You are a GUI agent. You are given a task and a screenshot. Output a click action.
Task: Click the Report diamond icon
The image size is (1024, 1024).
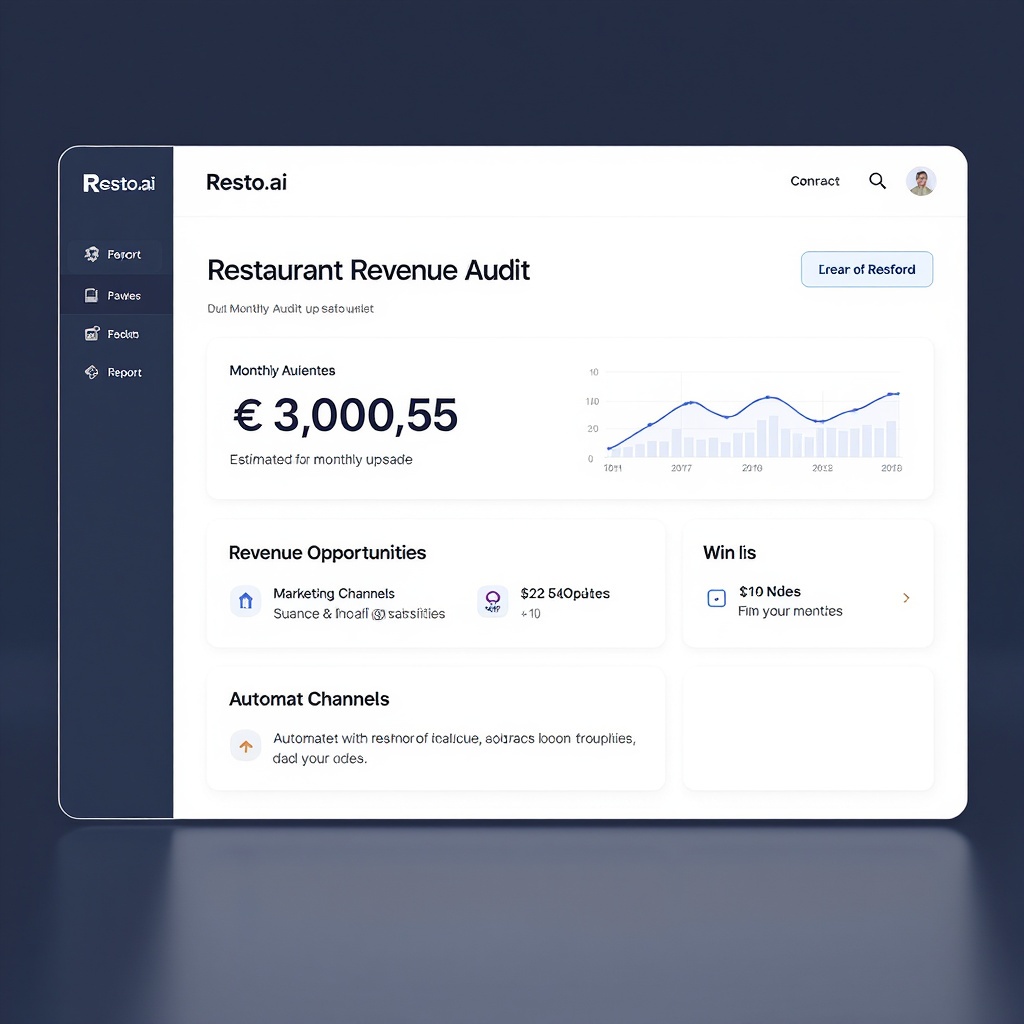[91, 372]
